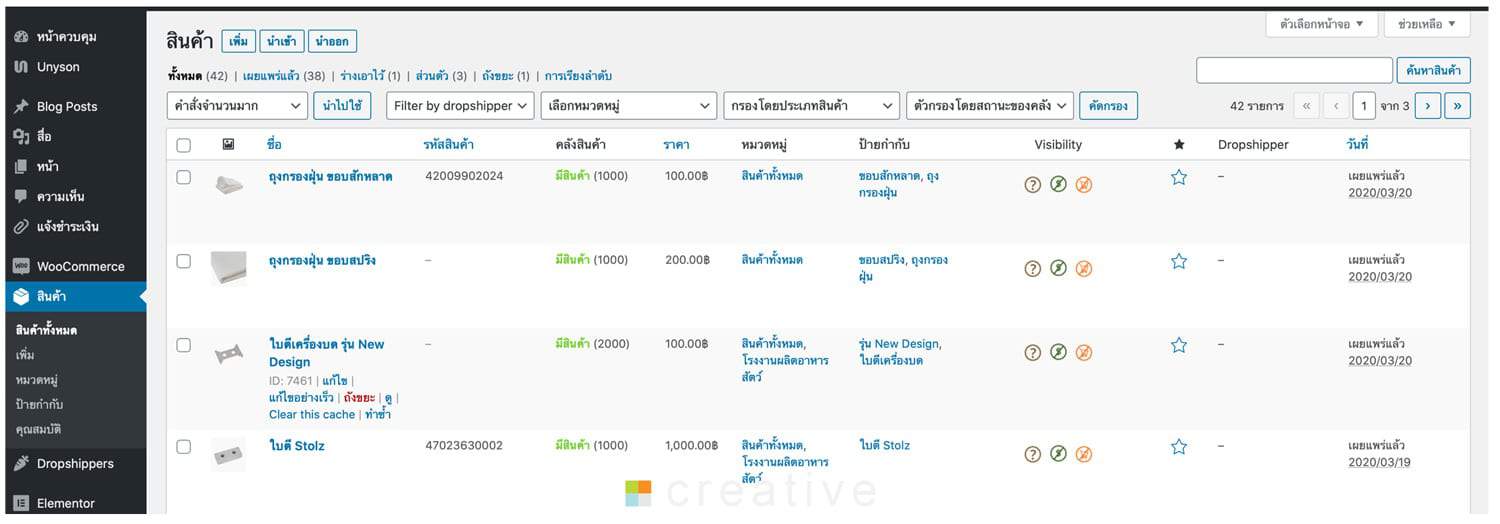Jump to last page double-arrow button
Screen dimensions: 1500x524
[1457, 106]
